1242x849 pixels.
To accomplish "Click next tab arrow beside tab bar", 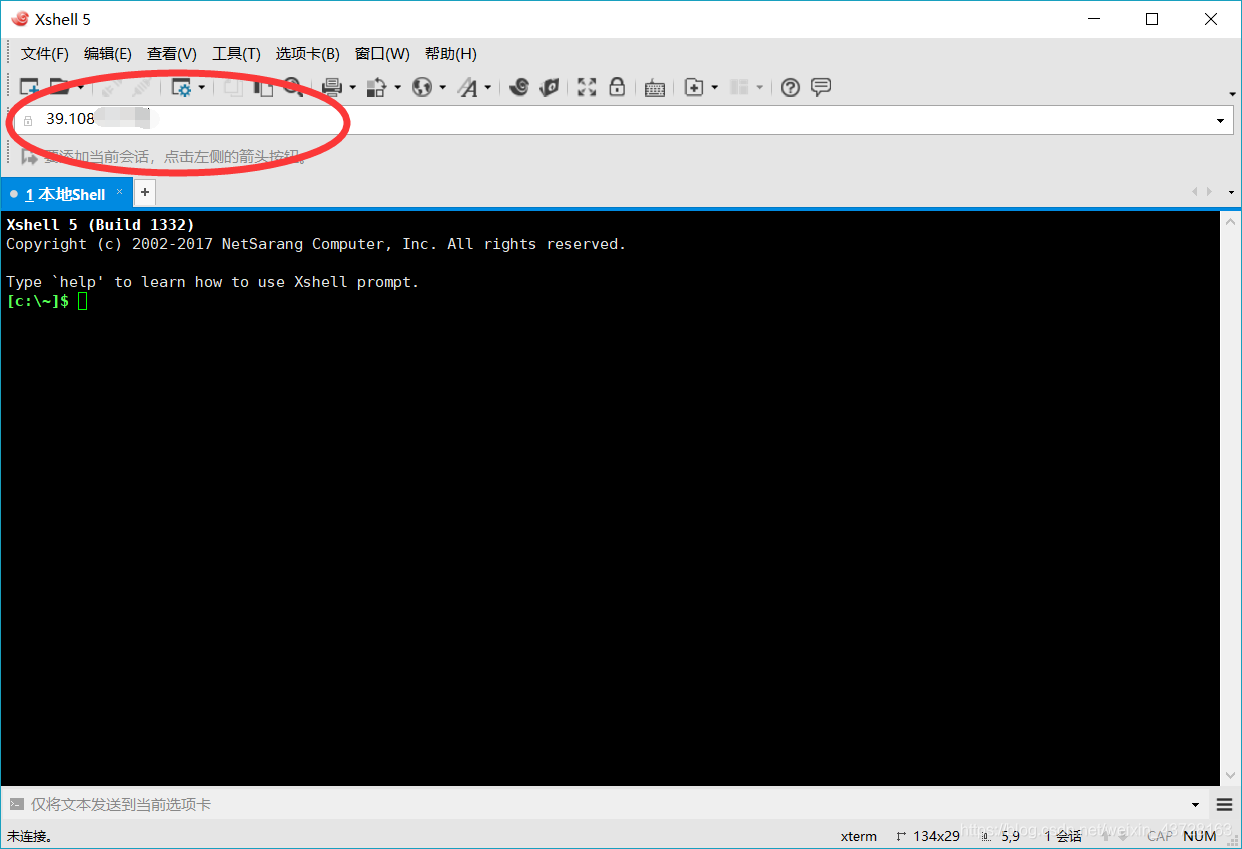I will (1210, 192).
